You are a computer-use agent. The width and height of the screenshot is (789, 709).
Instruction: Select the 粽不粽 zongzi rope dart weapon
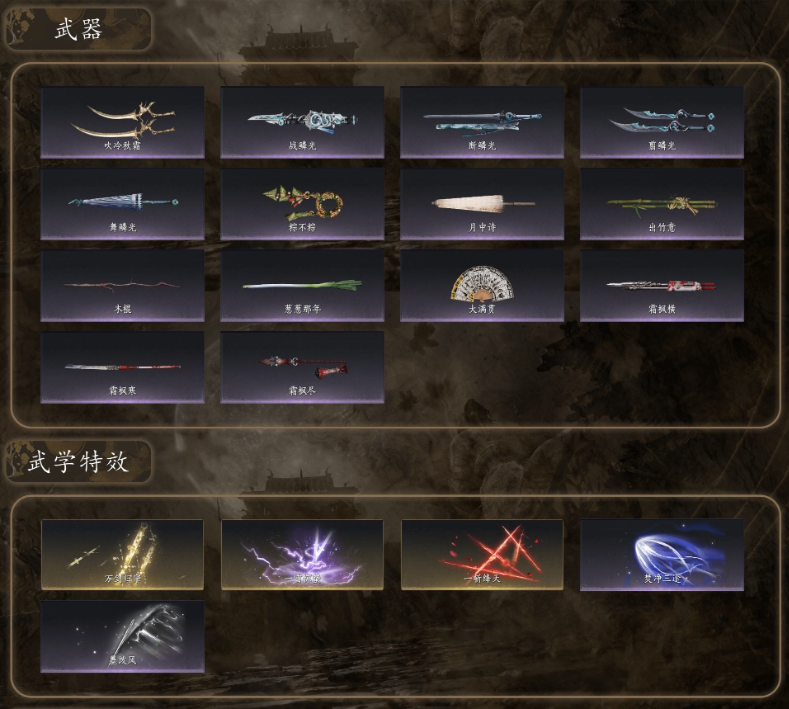point(302,204)
